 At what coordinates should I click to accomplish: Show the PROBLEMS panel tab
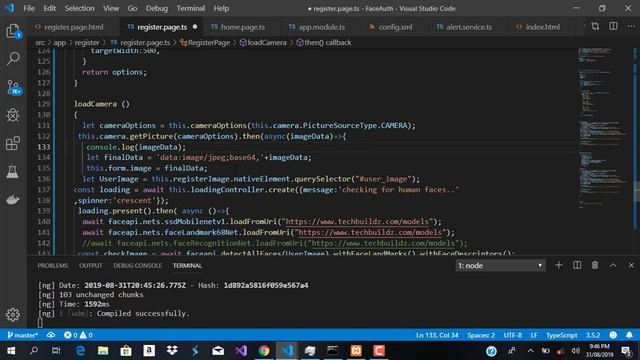click(53, 265)
